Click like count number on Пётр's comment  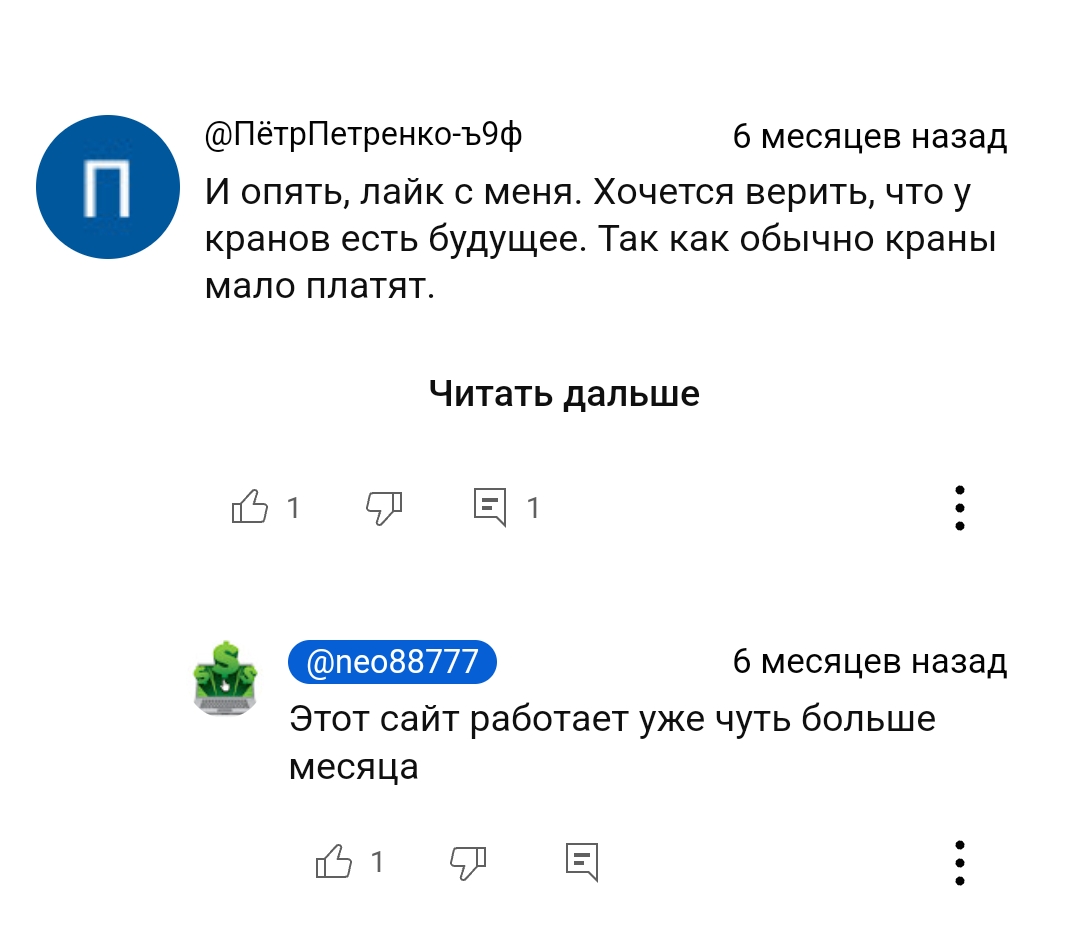293,509
